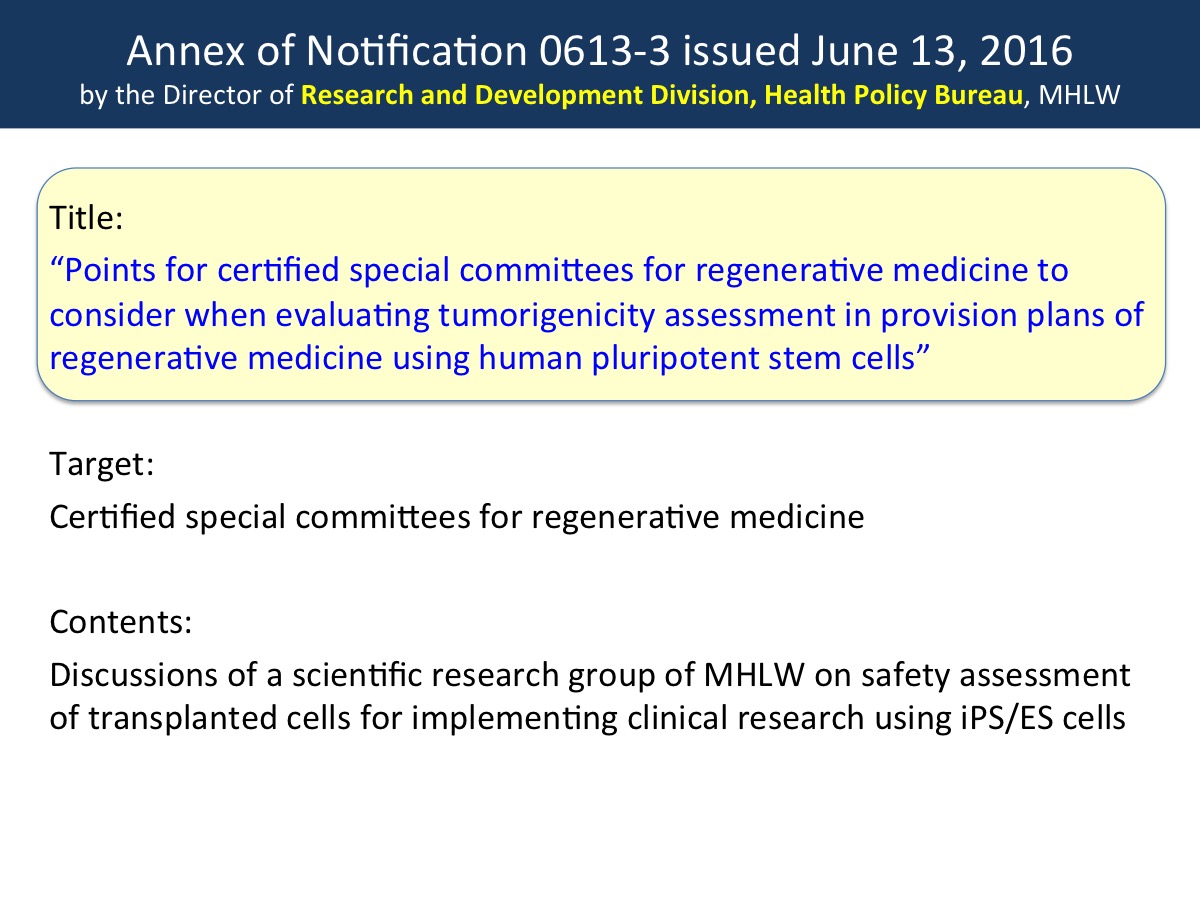
Task: Click the 'Target:' heading
Action: 100,465
